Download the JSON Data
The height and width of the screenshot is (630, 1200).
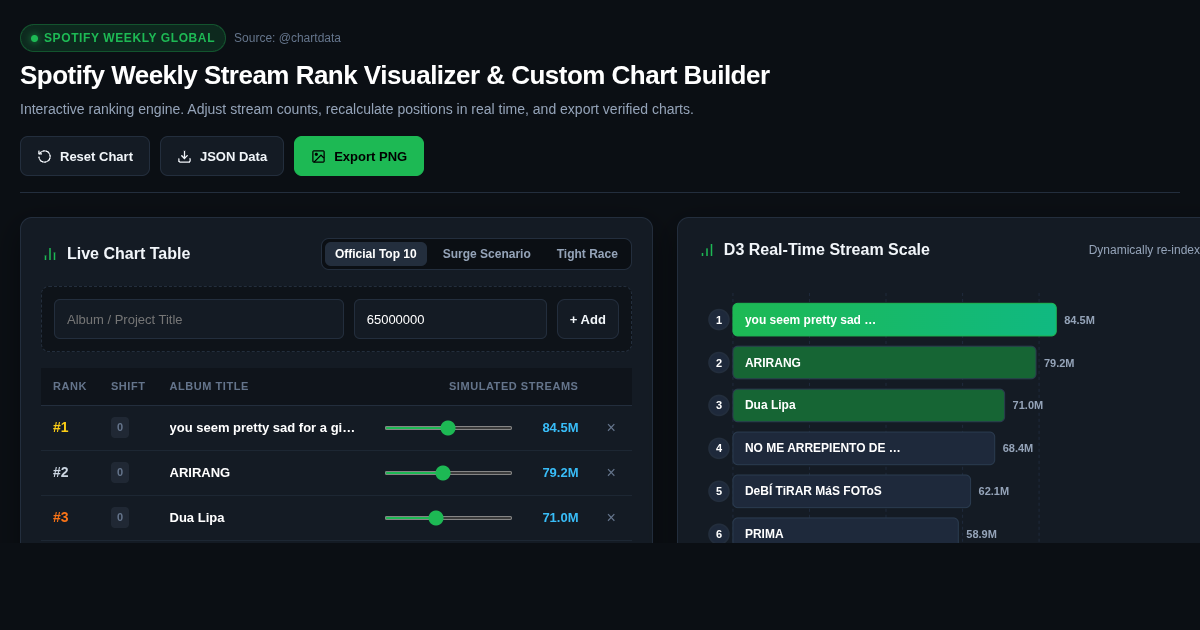coord(222,156)
